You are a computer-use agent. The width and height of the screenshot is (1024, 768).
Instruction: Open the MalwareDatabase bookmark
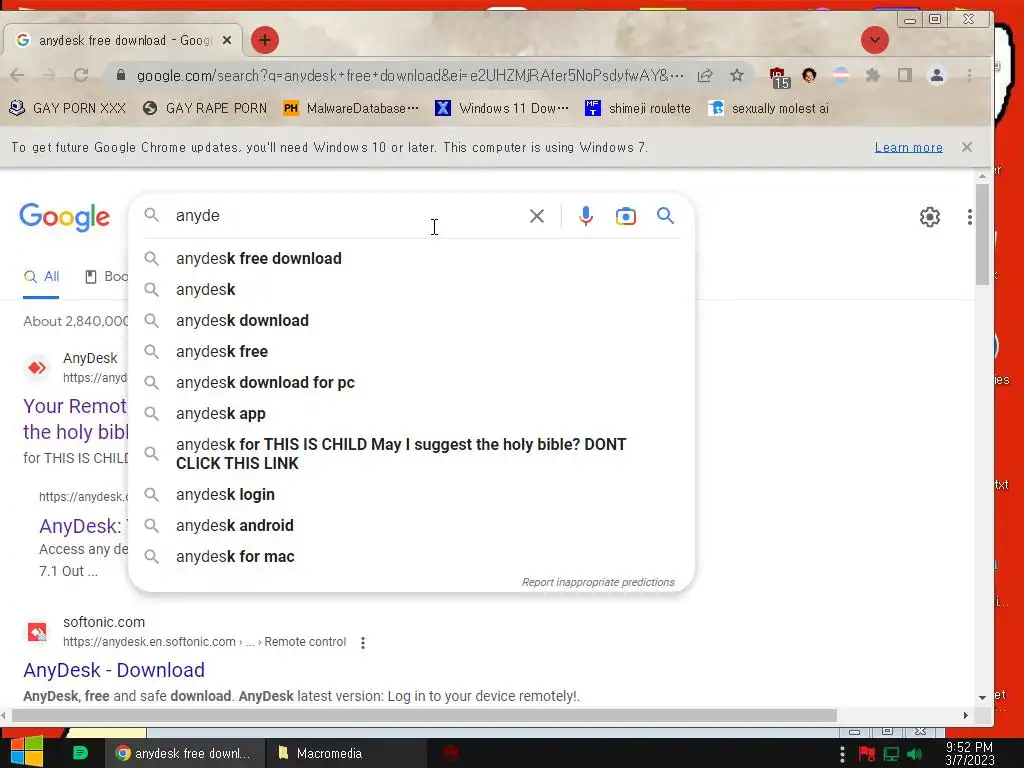(x=351, y=108)
